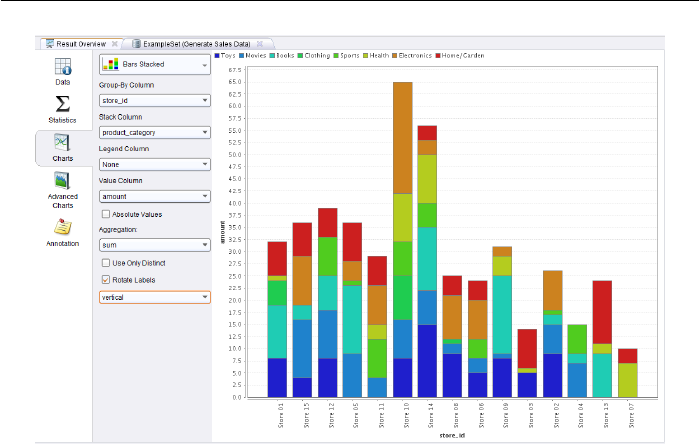
Task: Switch to the Charts view
Action: tap(62, 148)
